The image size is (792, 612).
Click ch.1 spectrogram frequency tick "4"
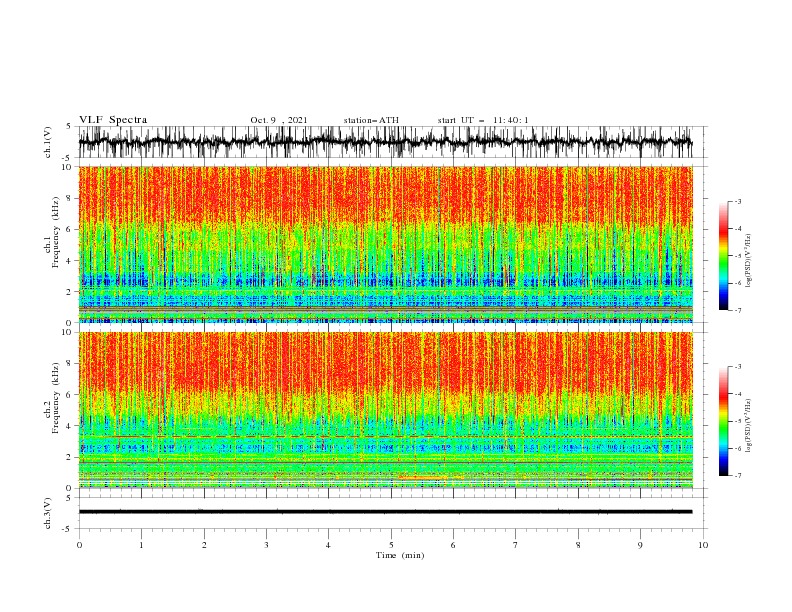click(70, 261)
